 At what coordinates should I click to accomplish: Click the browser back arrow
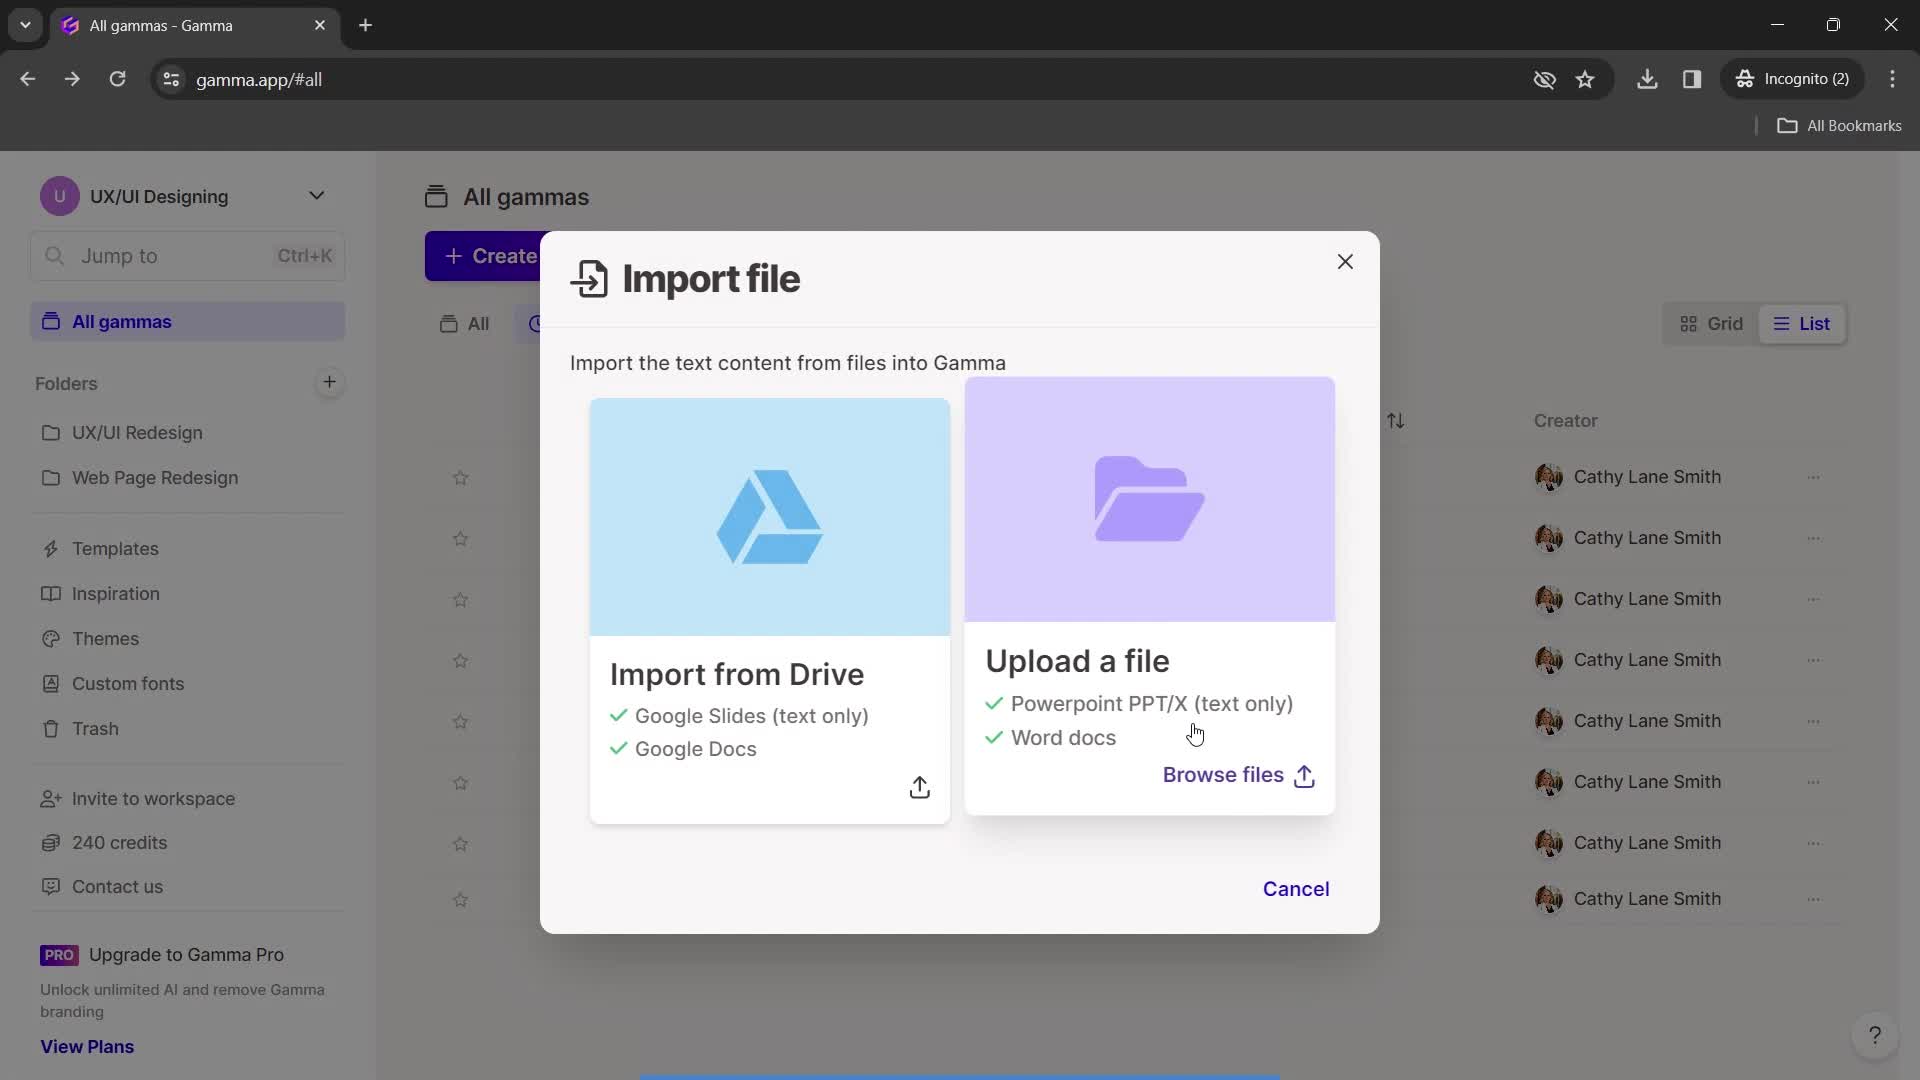(28, 79)
